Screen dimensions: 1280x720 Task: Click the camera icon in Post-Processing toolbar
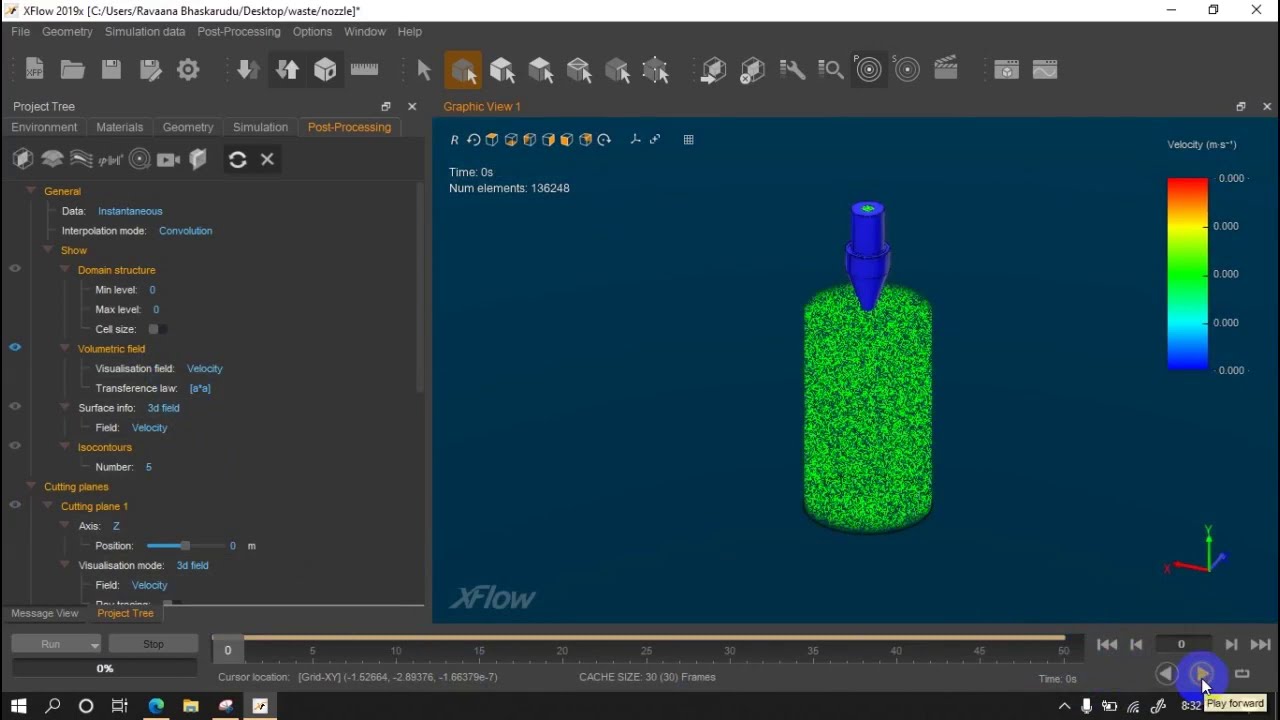pos(168,159)
